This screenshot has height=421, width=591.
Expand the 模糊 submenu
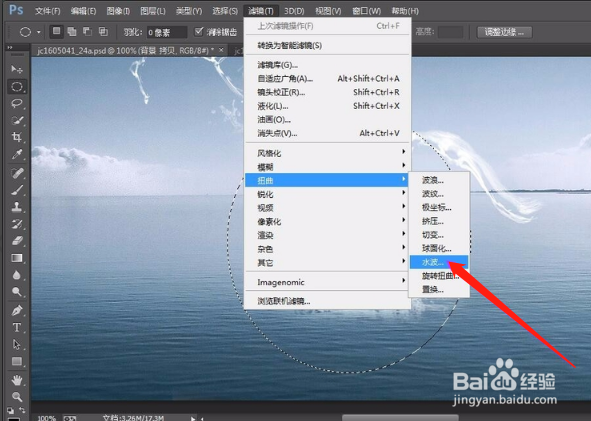coord(327,167)
